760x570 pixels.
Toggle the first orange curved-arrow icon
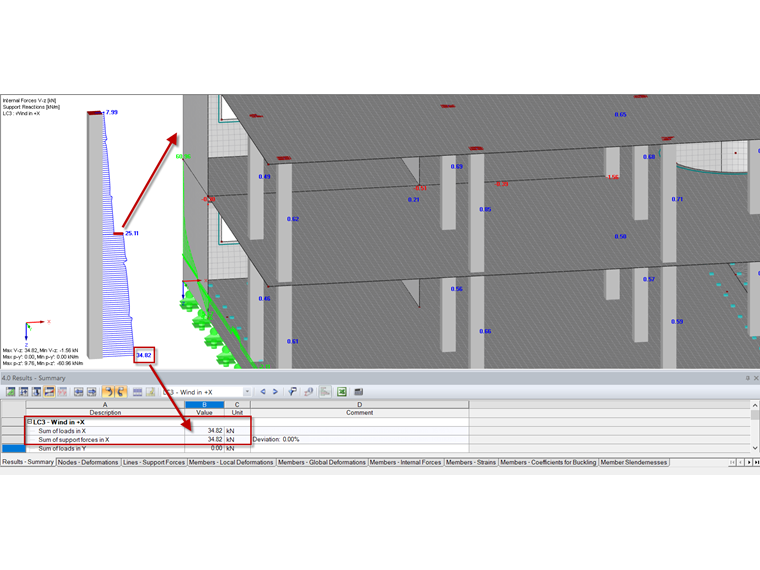(108, 392)
